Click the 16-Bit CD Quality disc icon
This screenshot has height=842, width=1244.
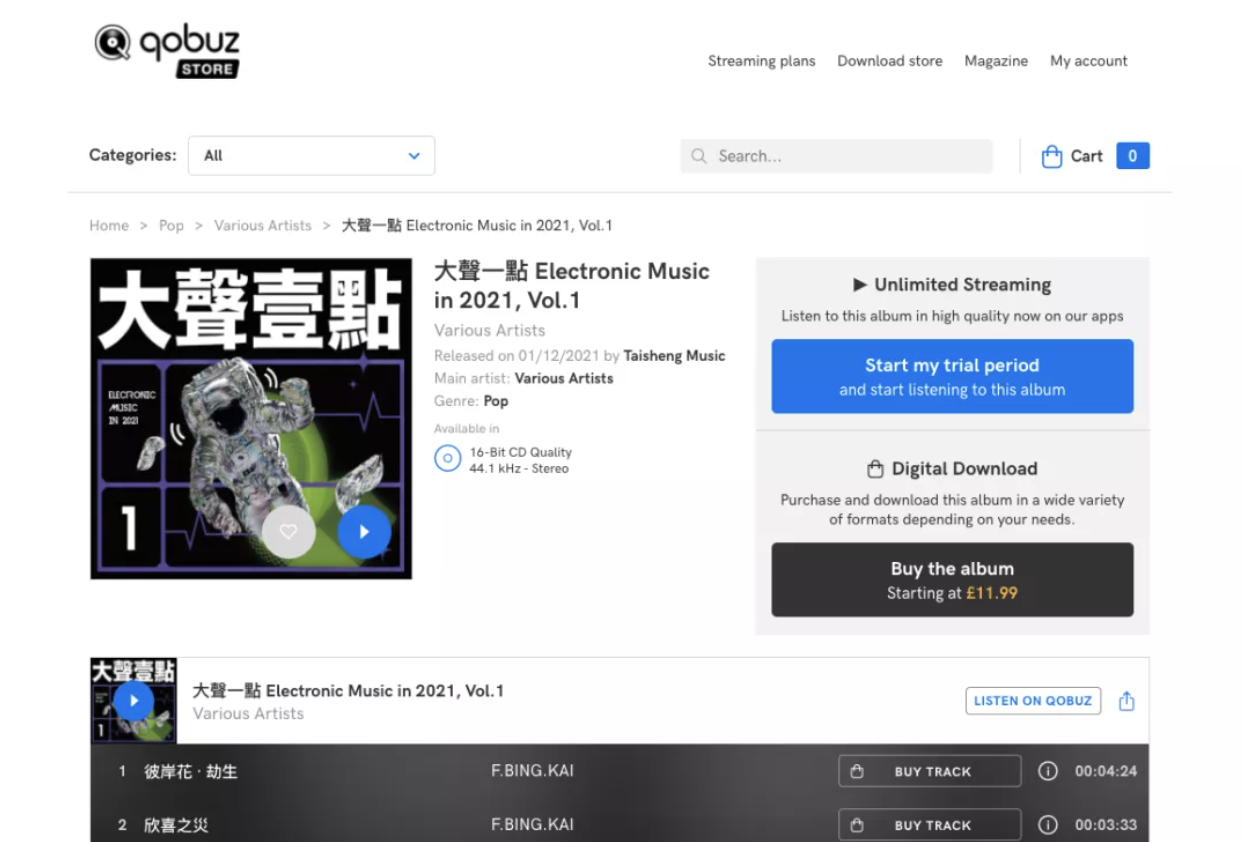(x=447, y=459)
